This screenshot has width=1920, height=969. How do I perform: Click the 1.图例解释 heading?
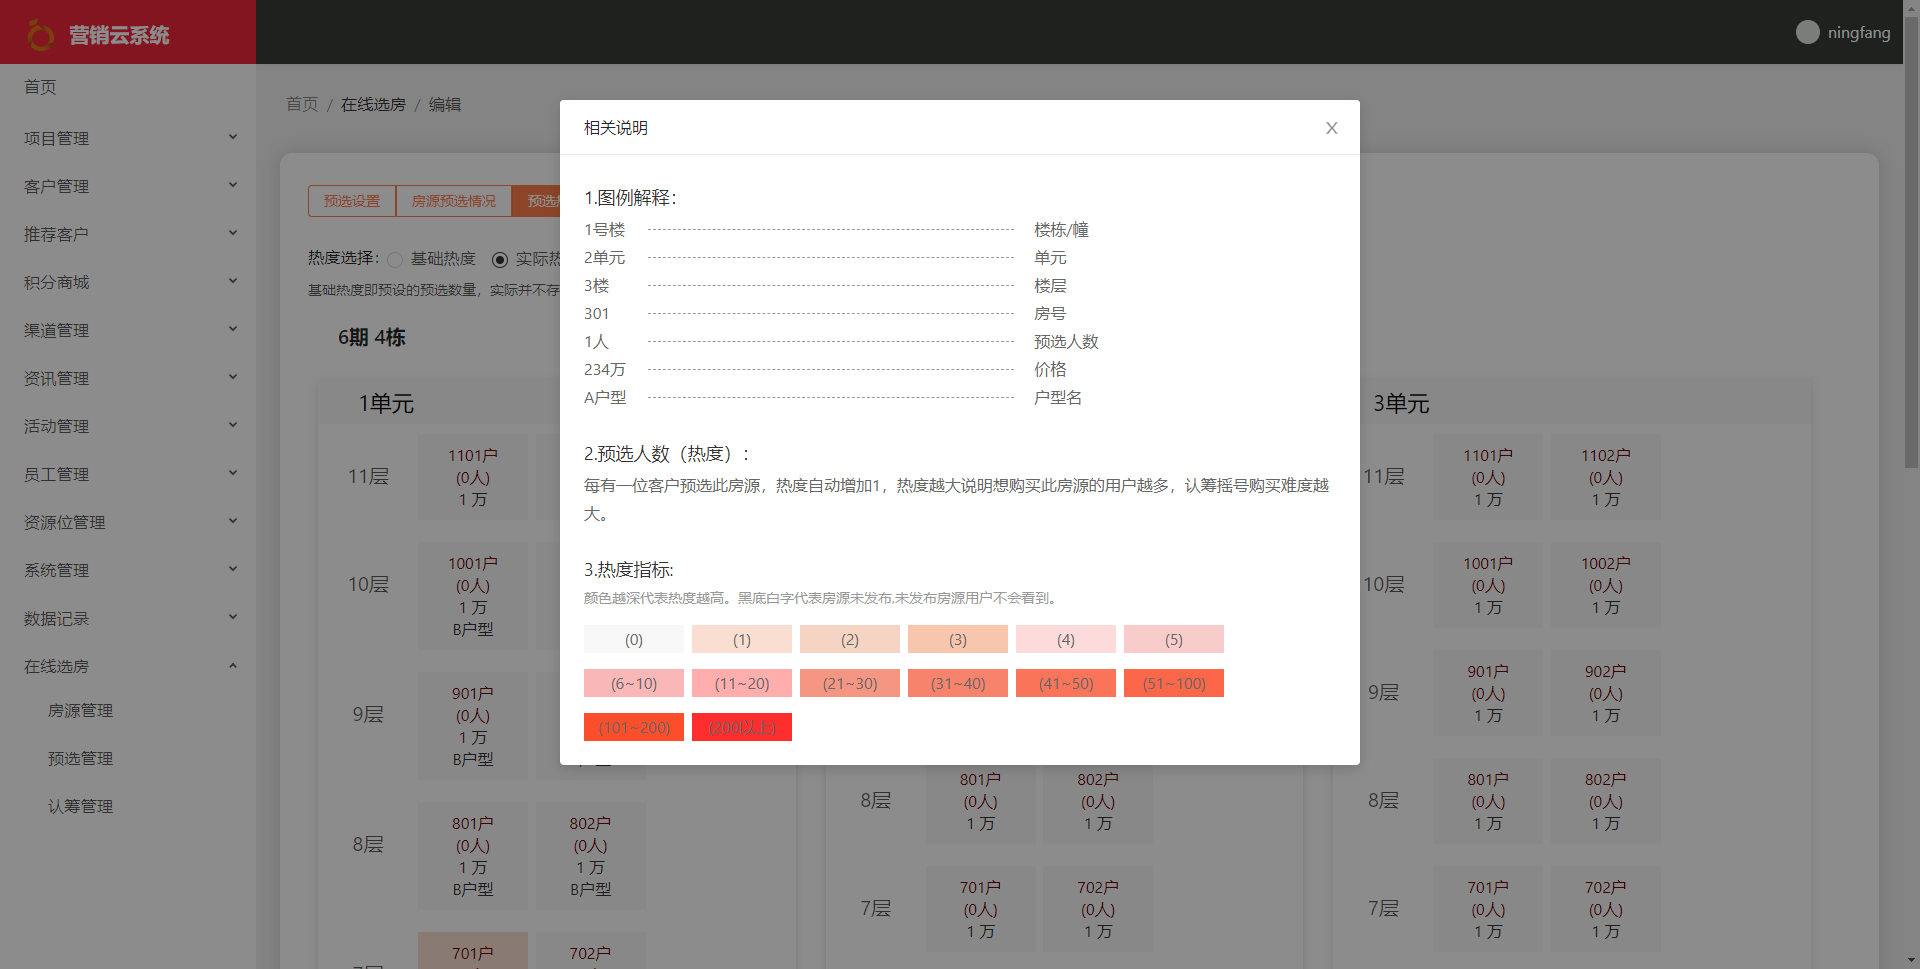630,198
